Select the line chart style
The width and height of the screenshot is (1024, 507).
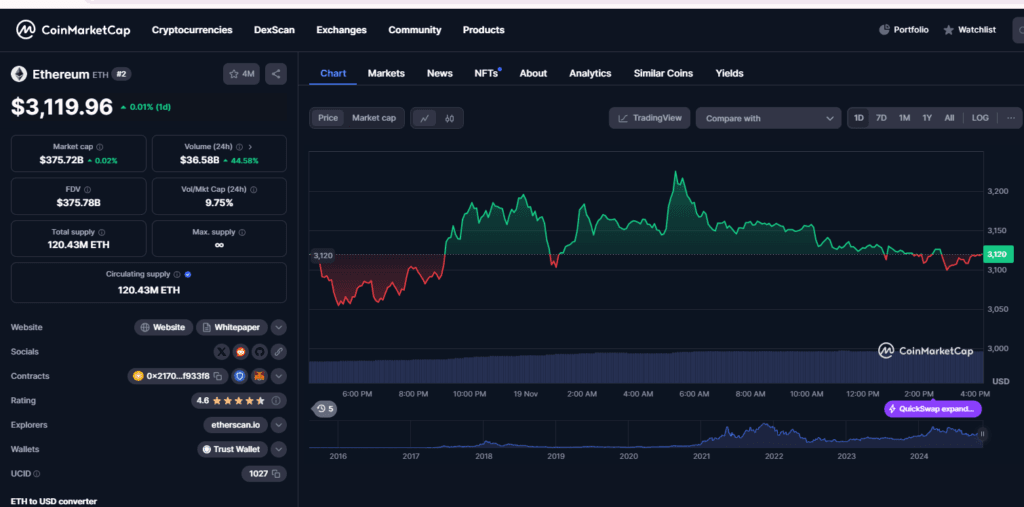(424, 118)
